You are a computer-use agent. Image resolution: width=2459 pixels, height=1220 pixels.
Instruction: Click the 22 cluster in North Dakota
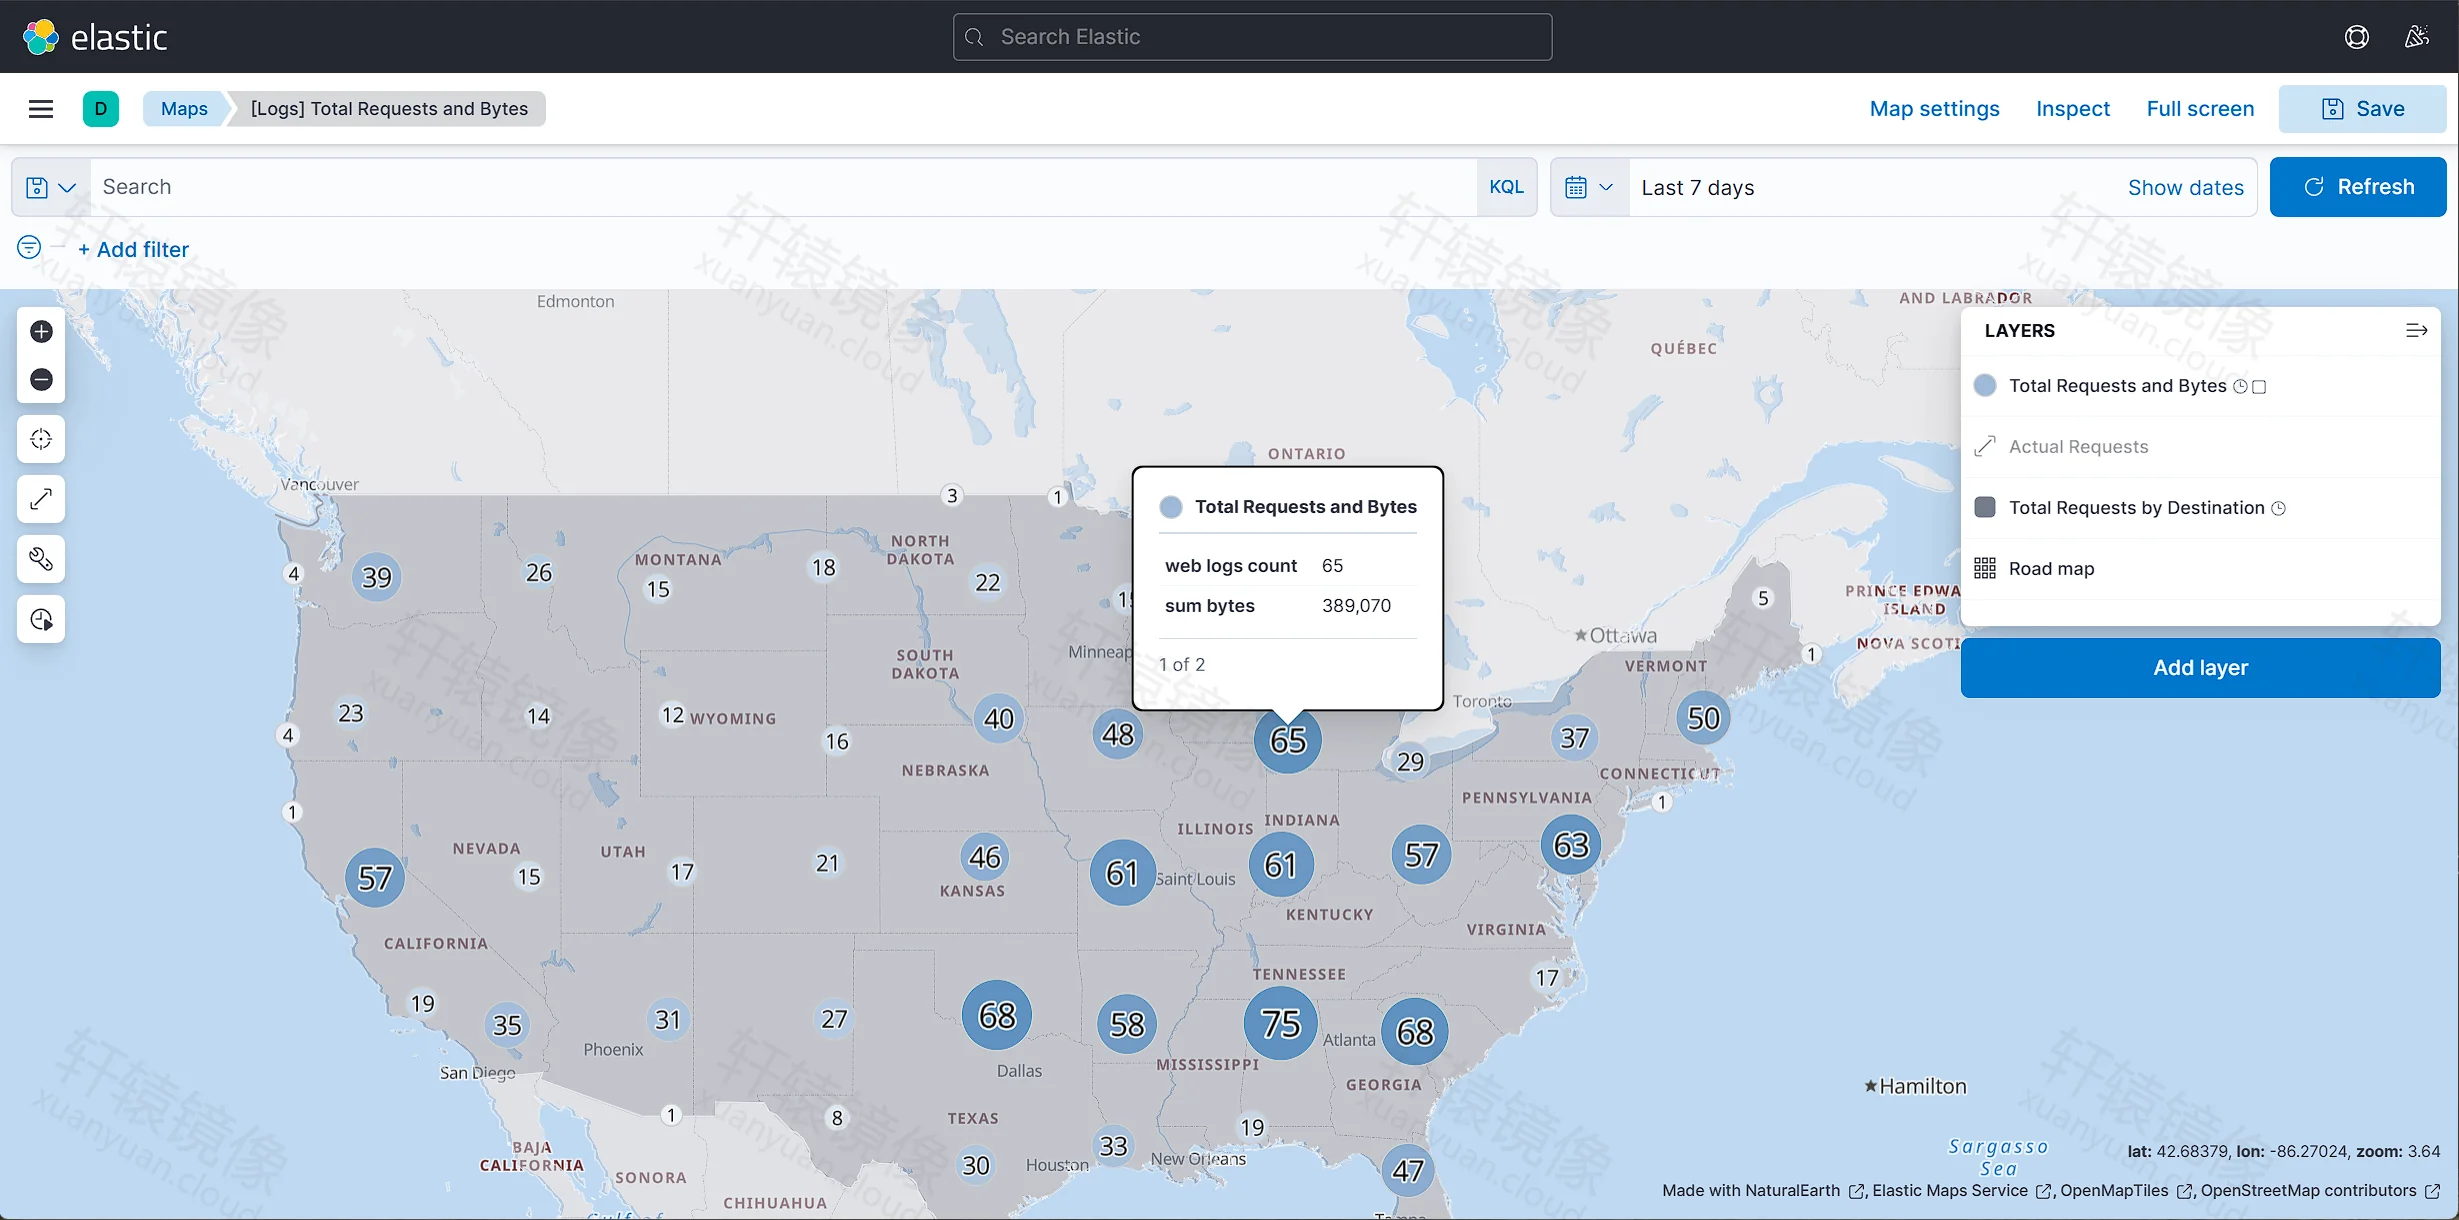point(987,583)
